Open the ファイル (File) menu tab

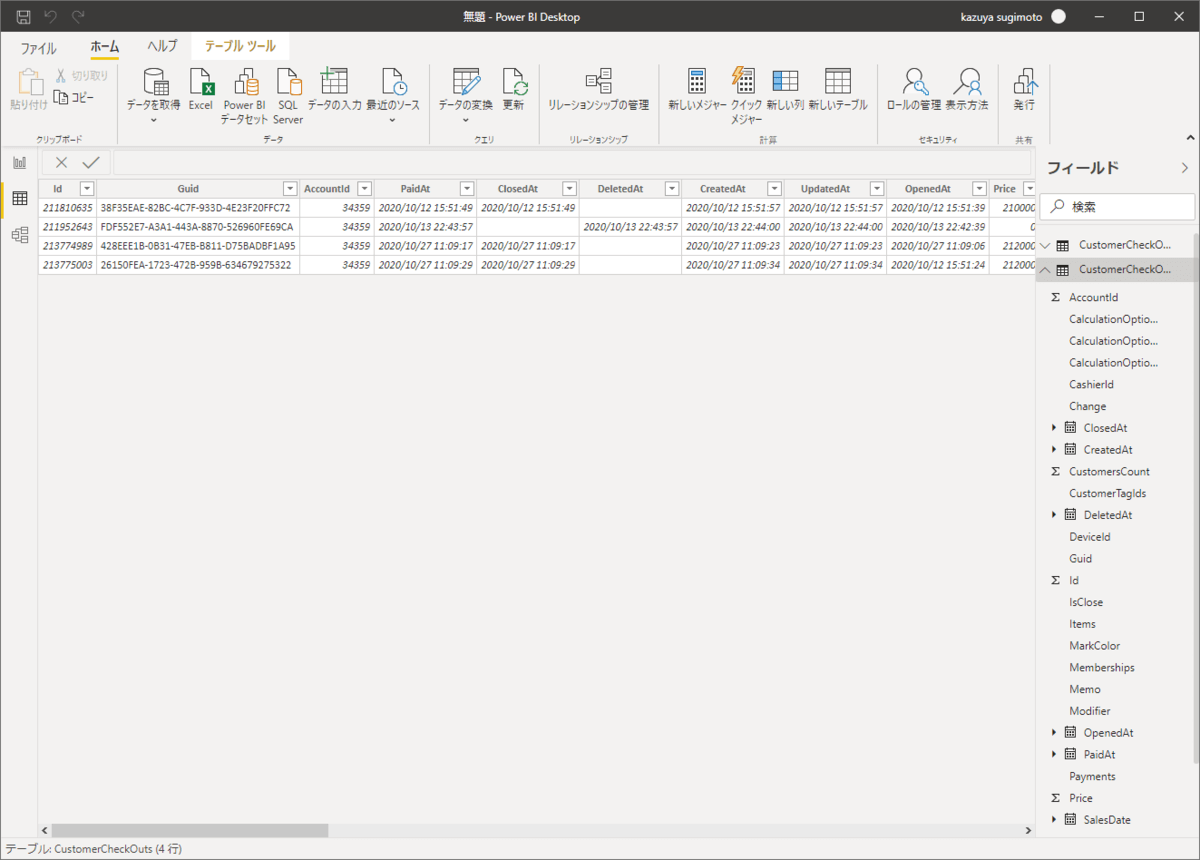pos(39,47)
